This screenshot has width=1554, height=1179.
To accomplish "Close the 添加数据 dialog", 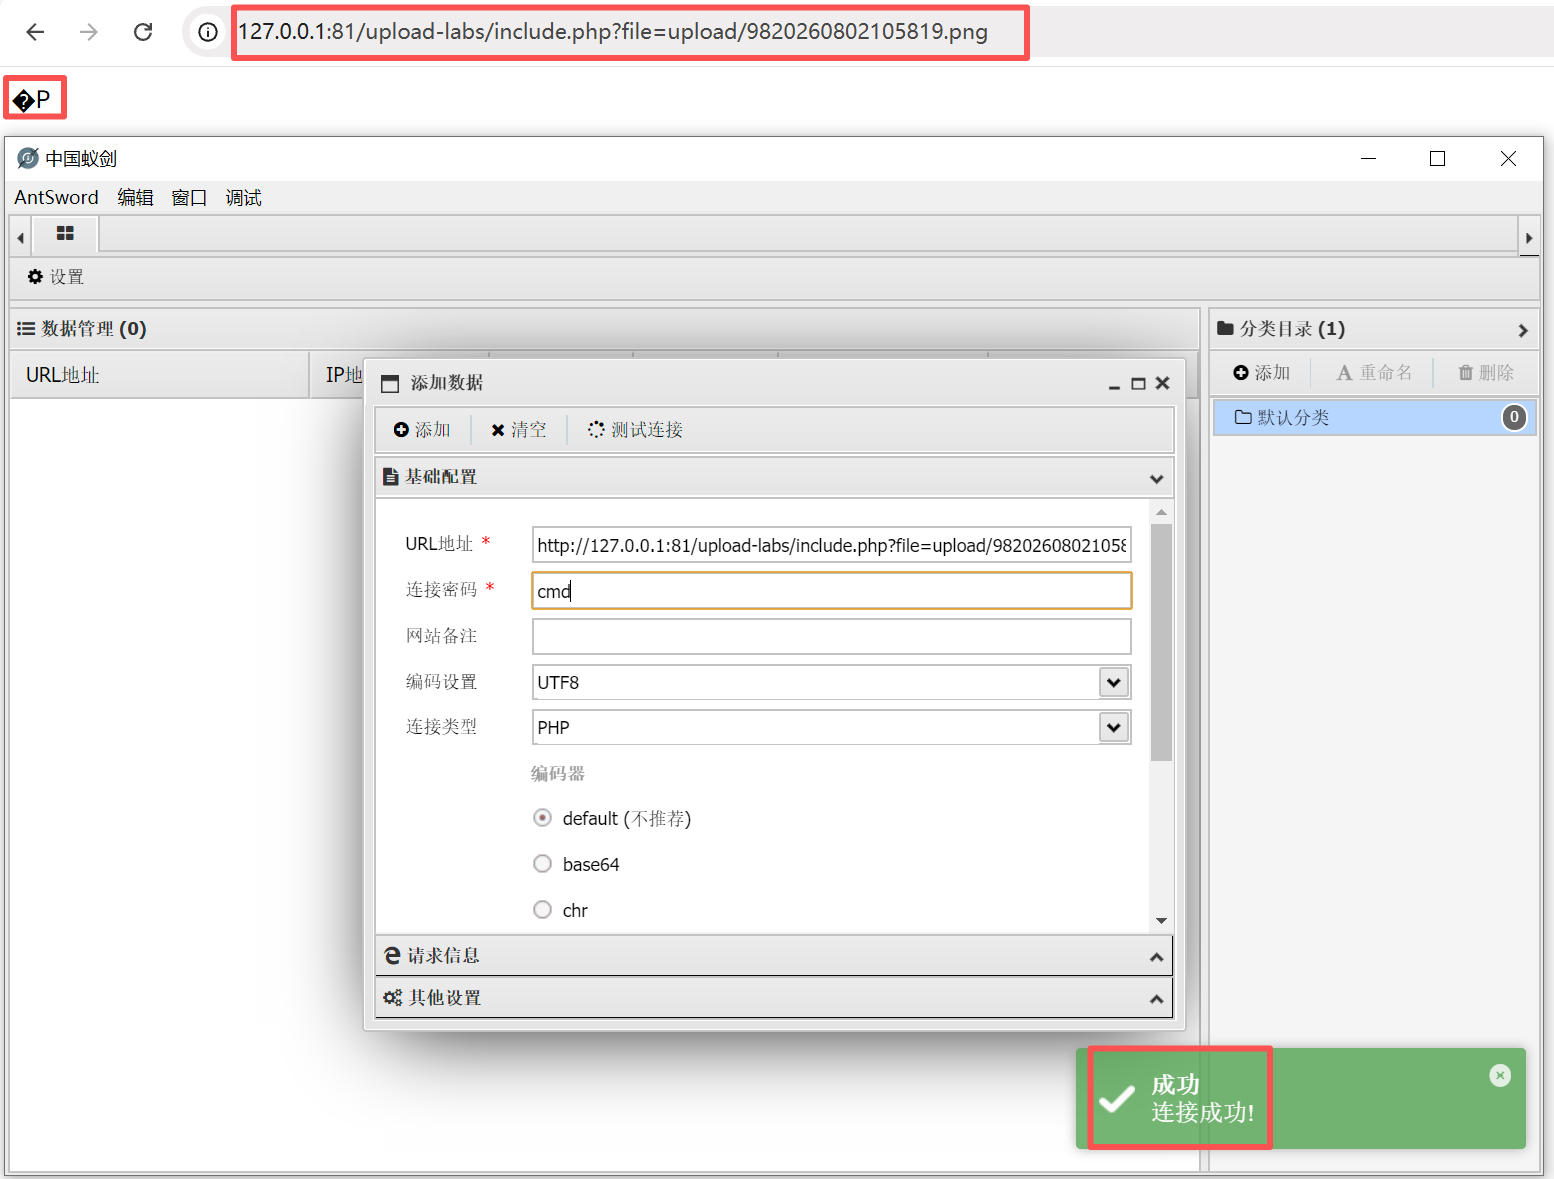I will [x=1162, y=384].
